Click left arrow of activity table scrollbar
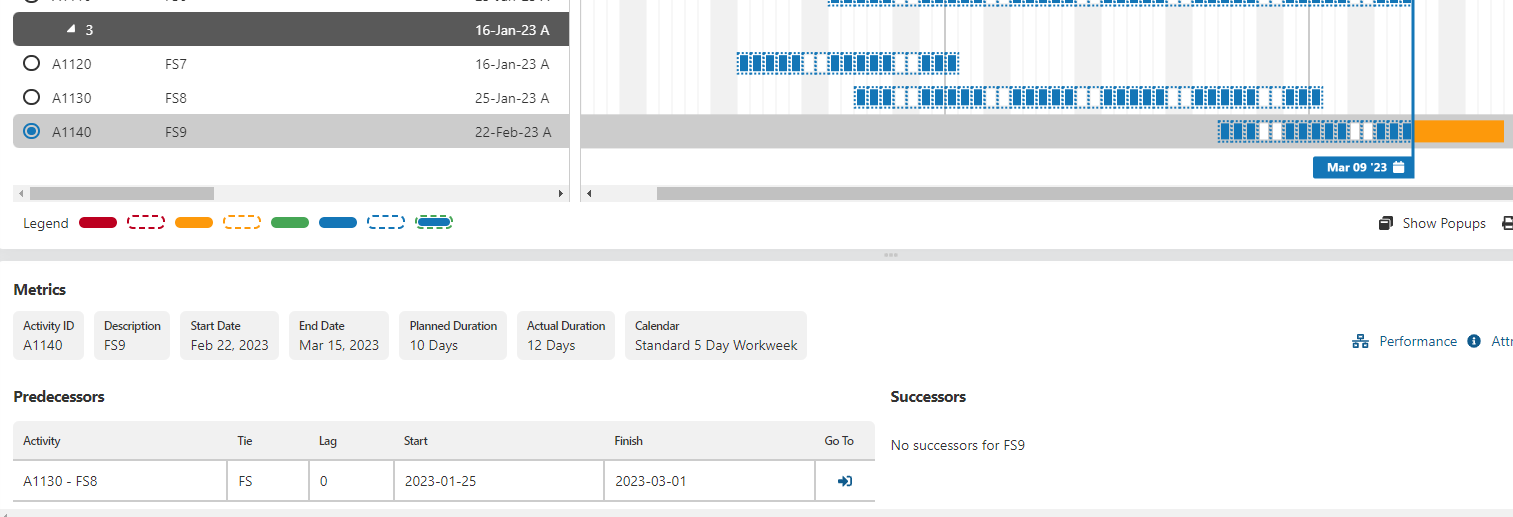This screenshot has width=1513, height=517. click(x=20, y=193)
